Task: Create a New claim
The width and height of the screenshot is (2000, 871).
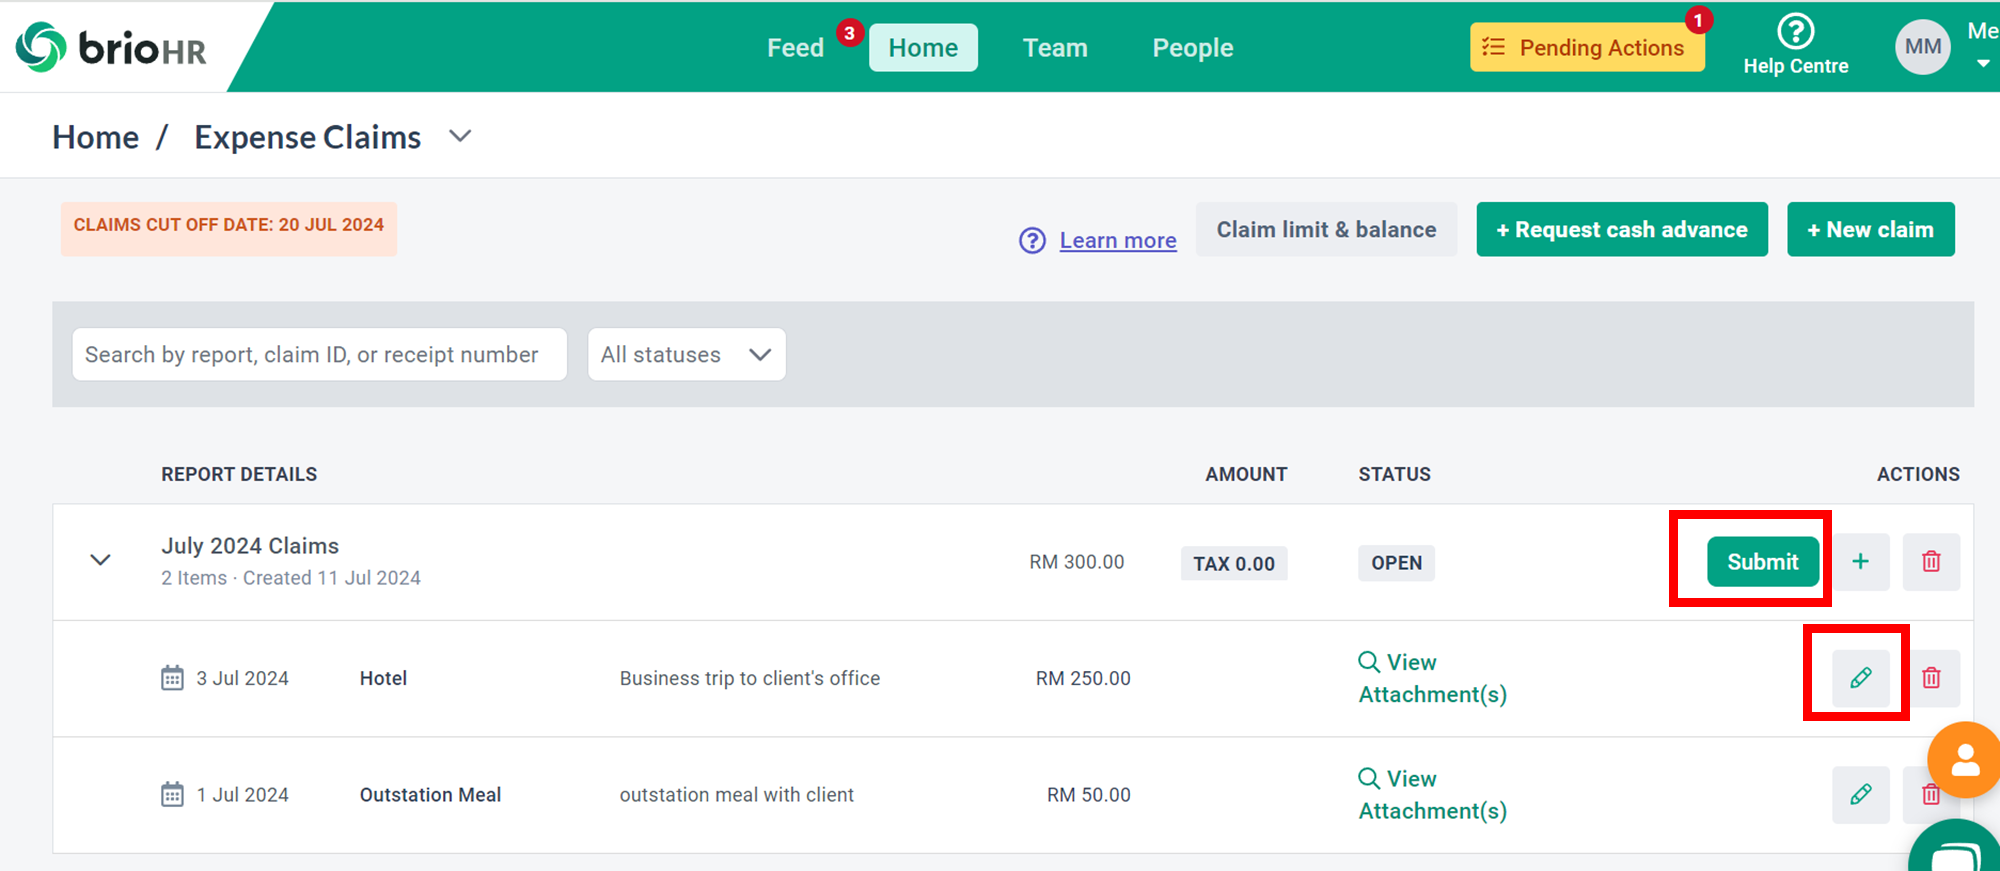Action: (1870, 229)
